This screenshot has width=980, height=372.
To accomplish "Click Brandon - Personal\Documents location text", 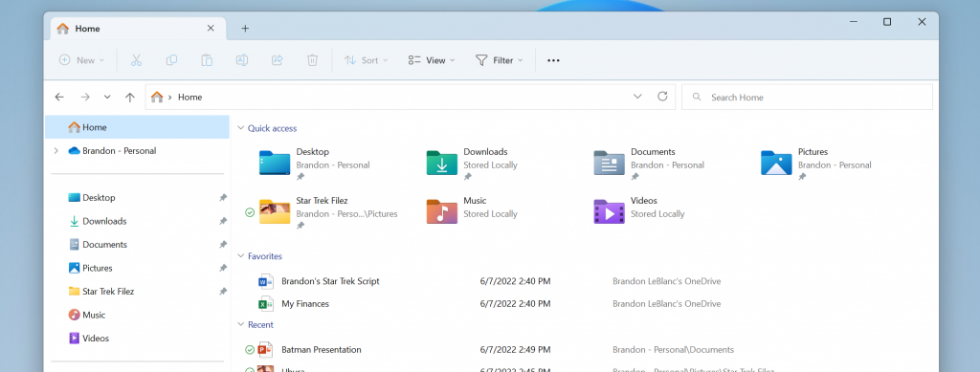I will click(x=673, y=349).
